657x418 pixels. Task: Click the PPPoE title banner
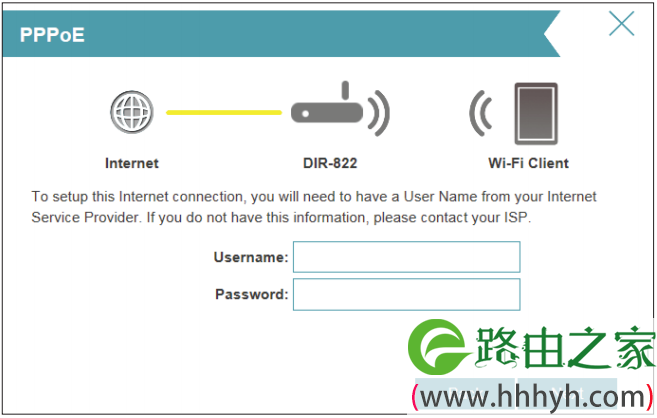281,34
